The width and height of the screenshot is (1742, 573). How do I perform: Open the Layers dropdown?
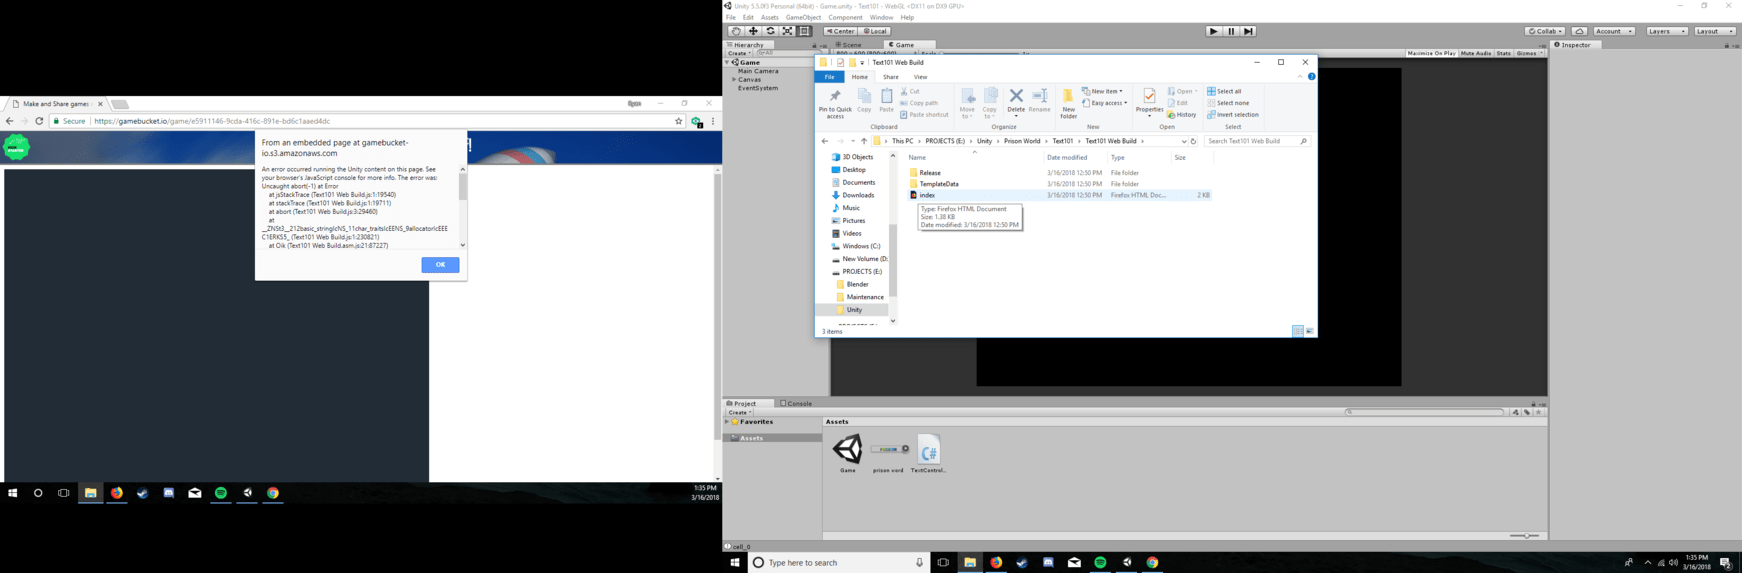point(1666,31)
